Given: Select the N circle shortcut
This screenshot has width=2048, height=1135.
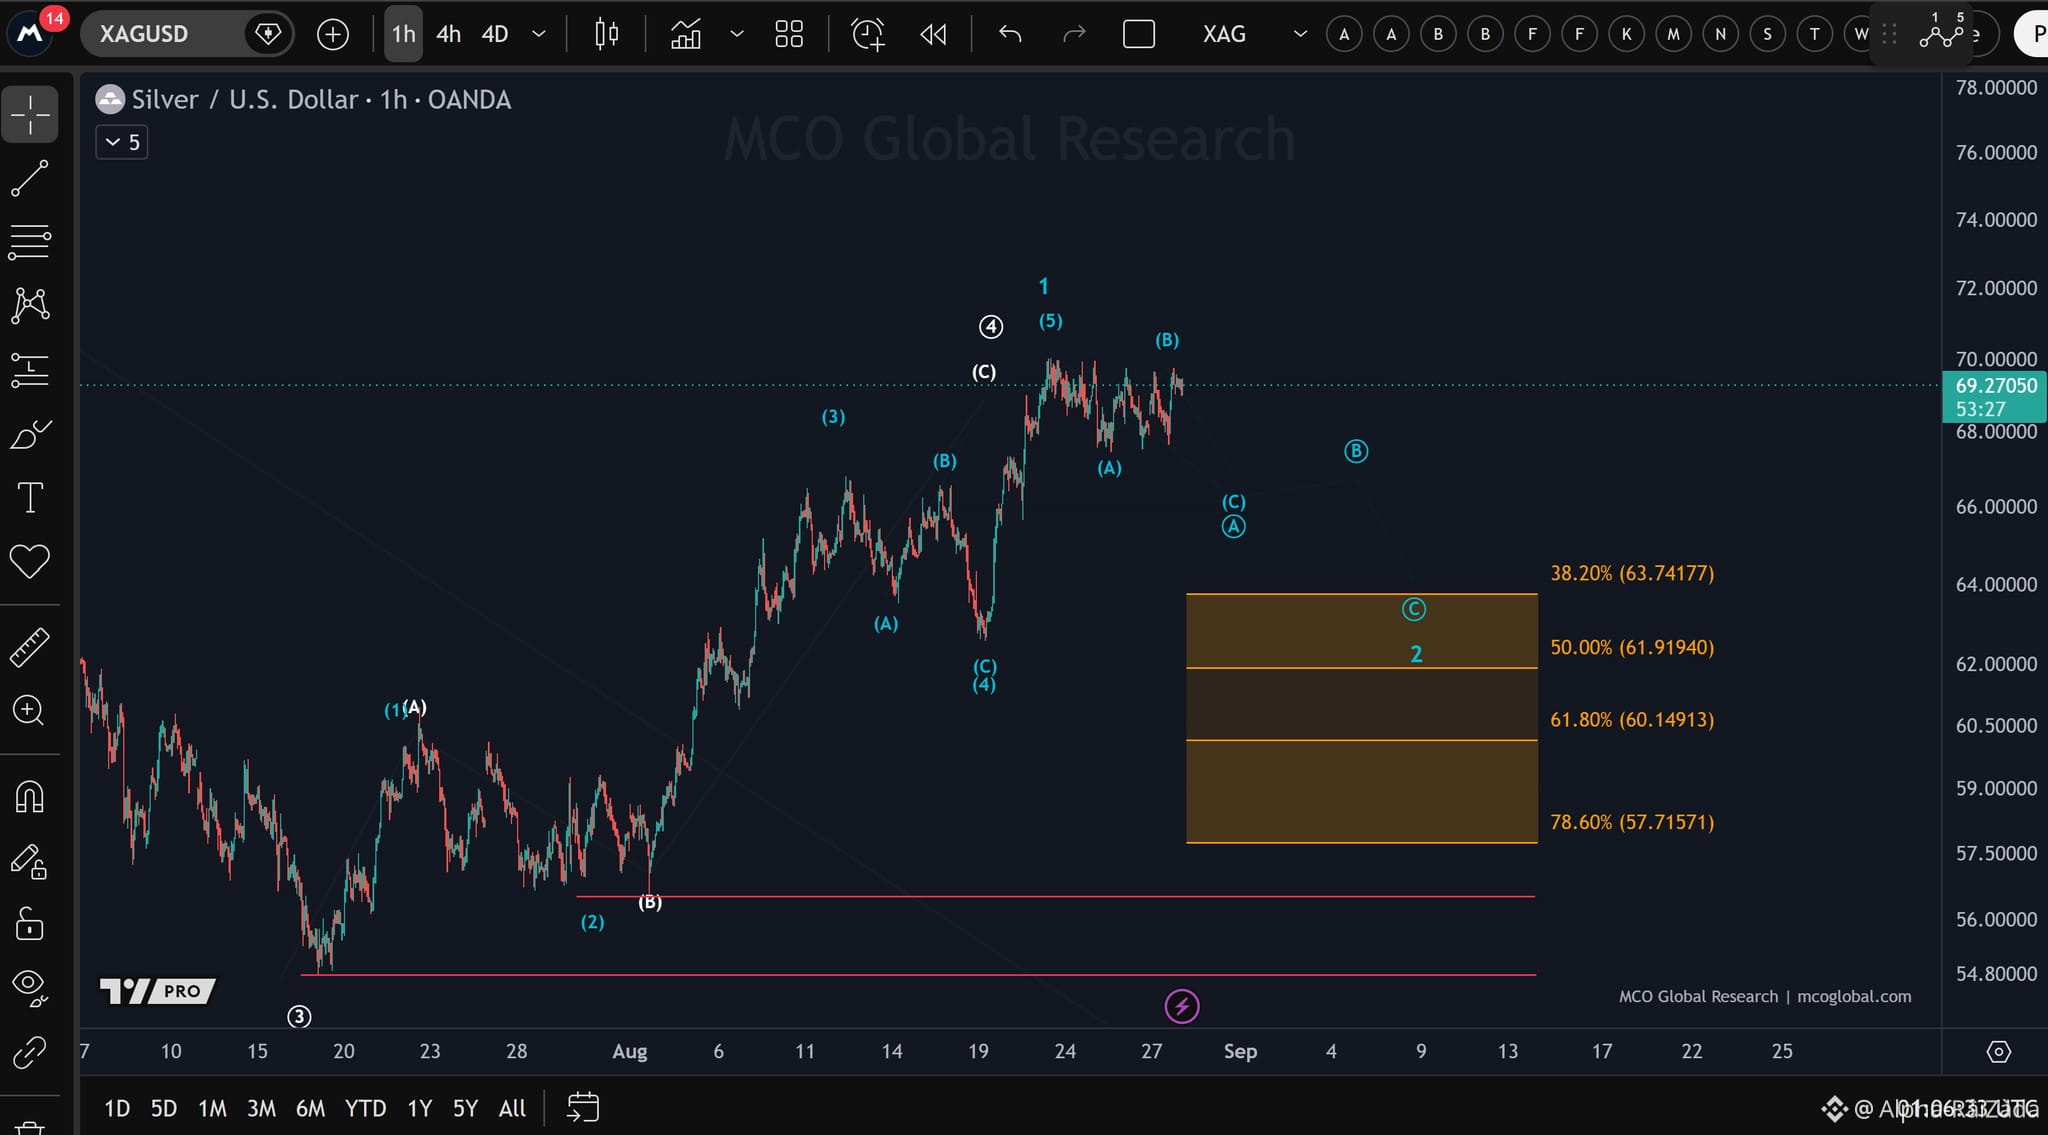Looking at the screenshot, I should 1720,34.
